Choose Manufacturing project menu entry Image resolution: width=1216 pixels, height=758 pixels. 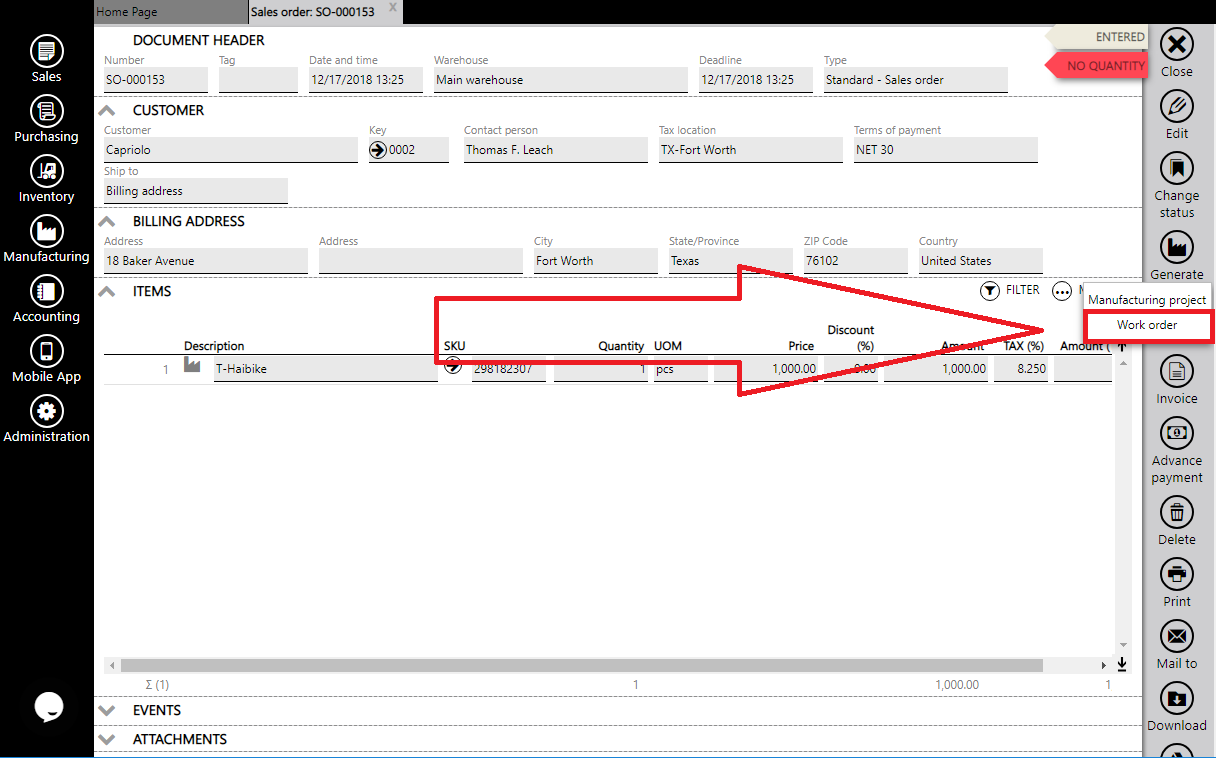pyautogui.click(x=1147, y=300)
